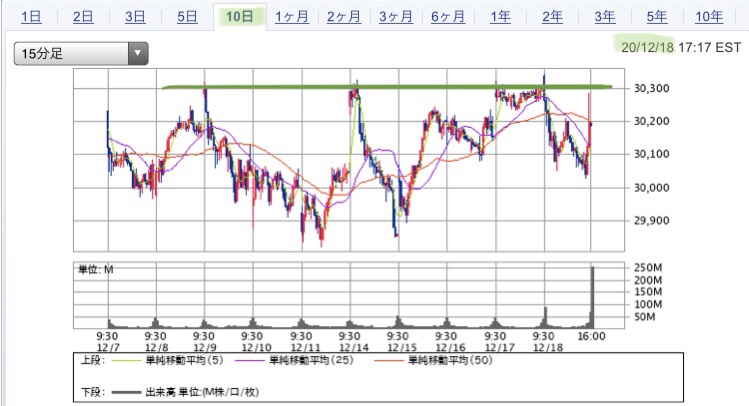Click the 30,200 price axis label
Screen dimensions: 749x406
(652, 121)
